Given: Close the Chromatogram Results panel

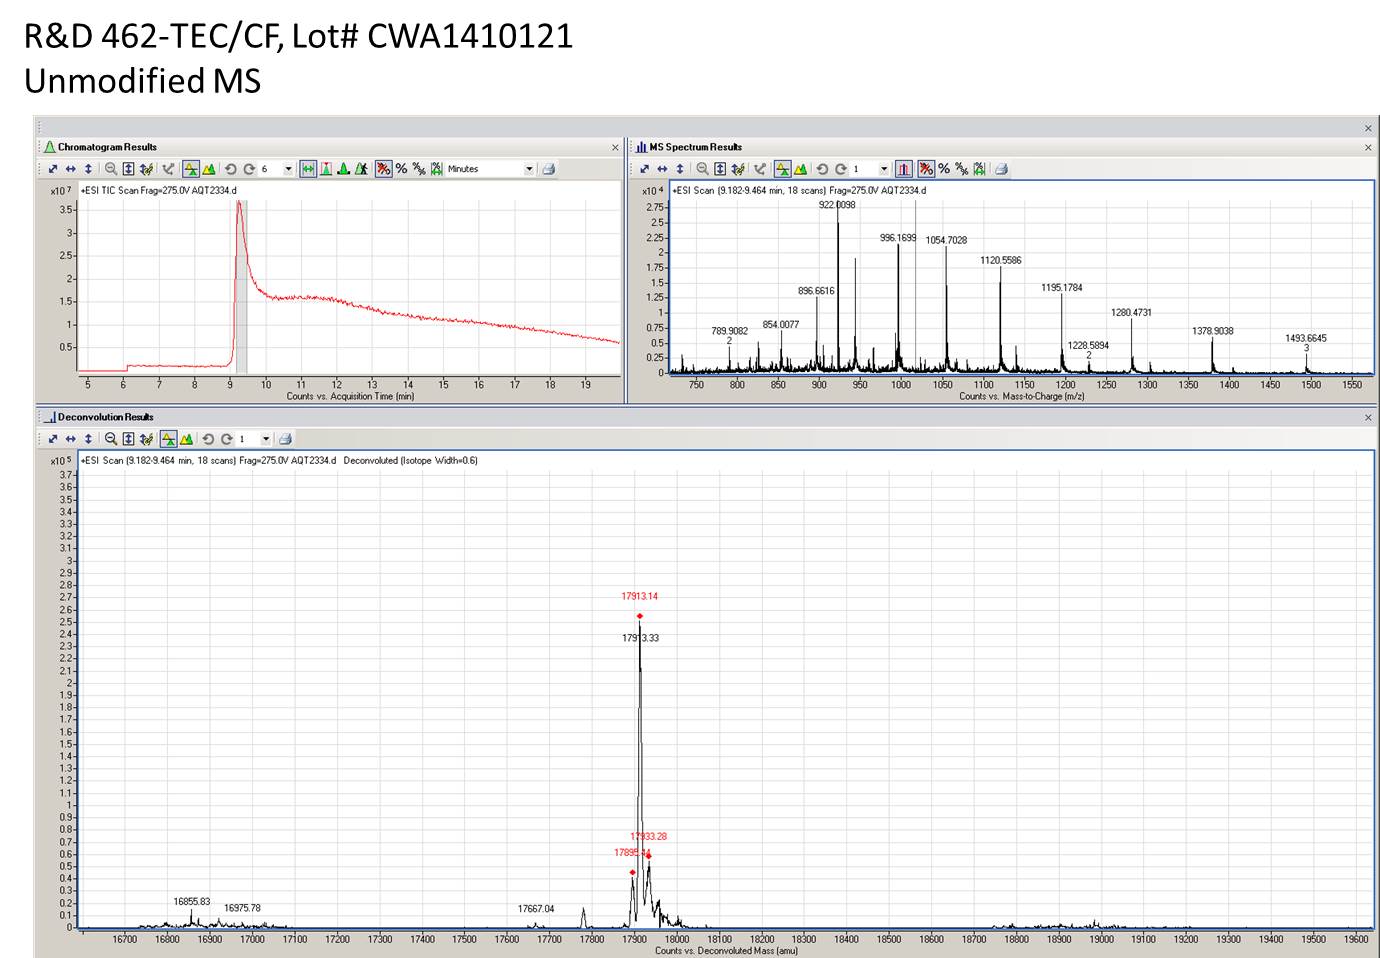Looking at the screenshot, I should pos(615,147).
